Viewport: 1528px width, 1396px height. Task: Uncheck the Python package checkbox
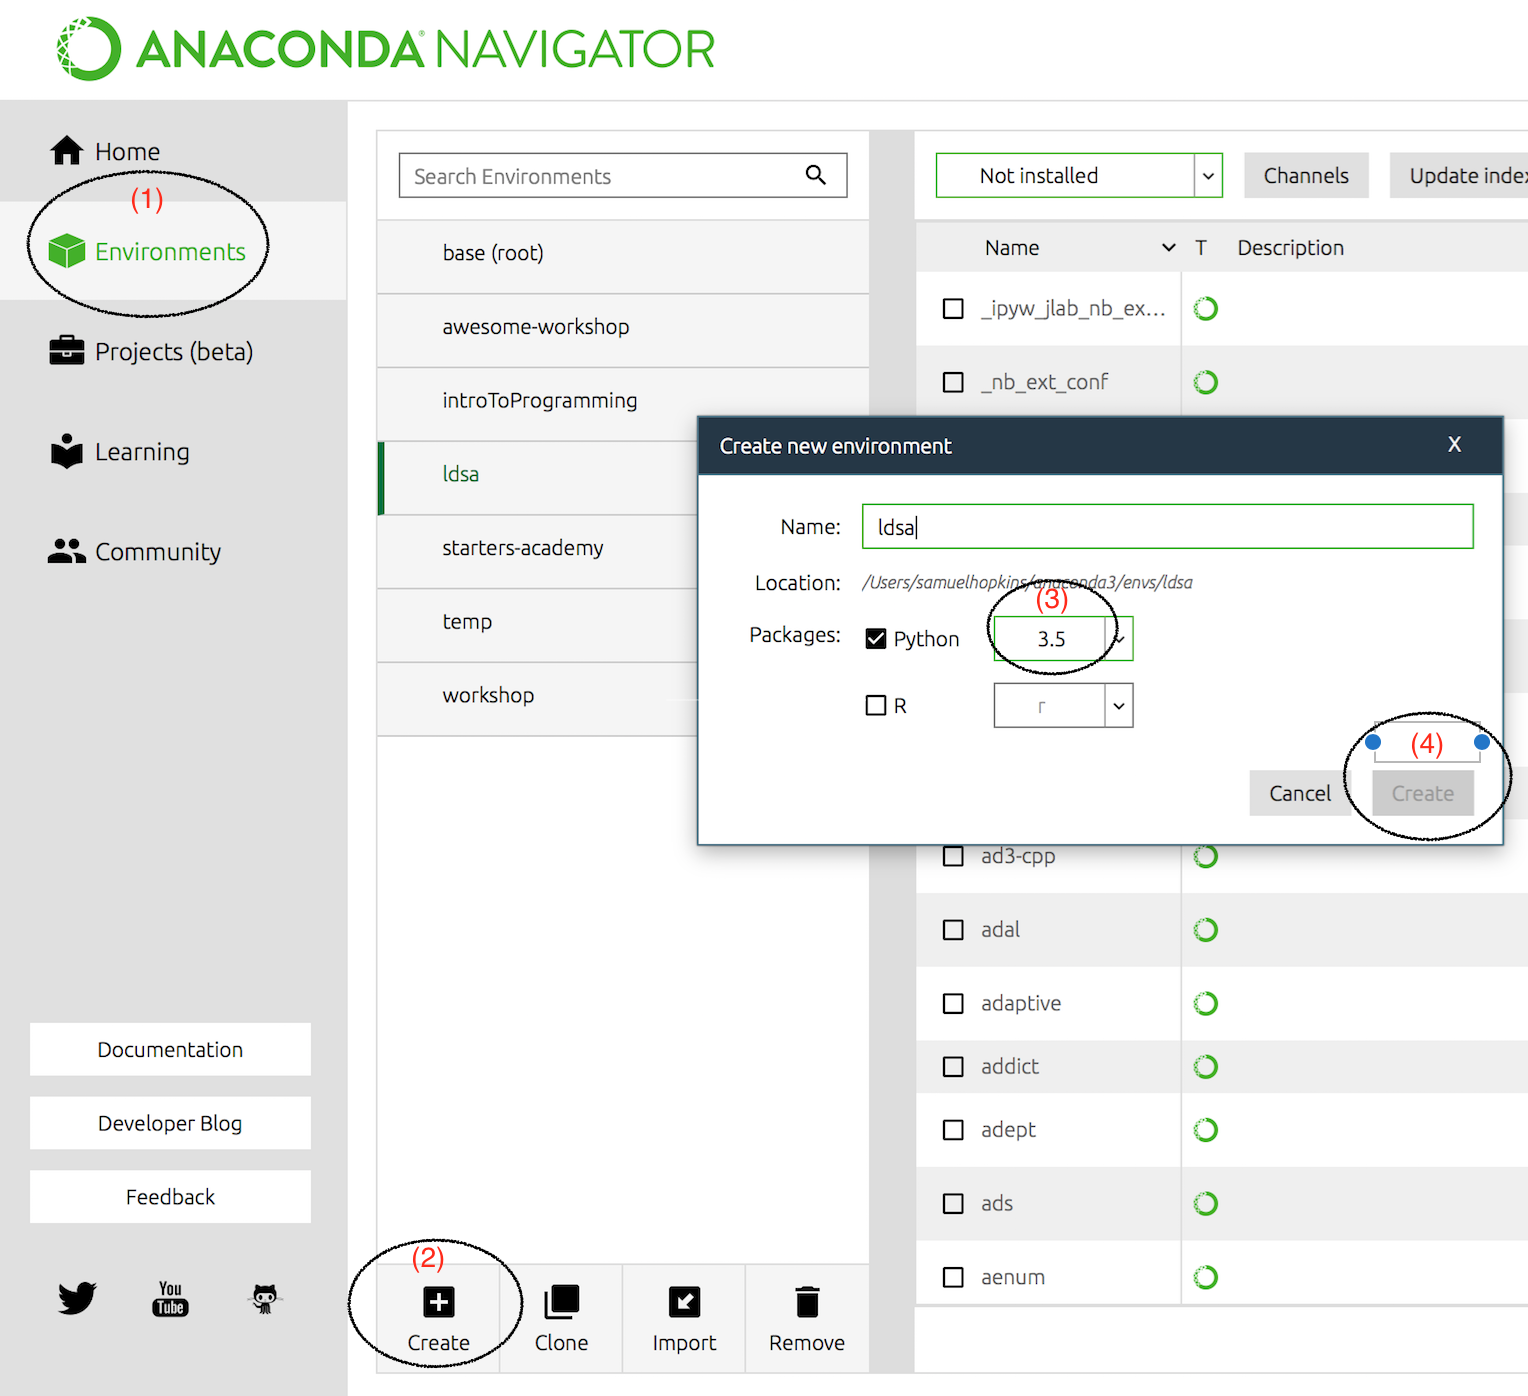click(x=876, y=639)
